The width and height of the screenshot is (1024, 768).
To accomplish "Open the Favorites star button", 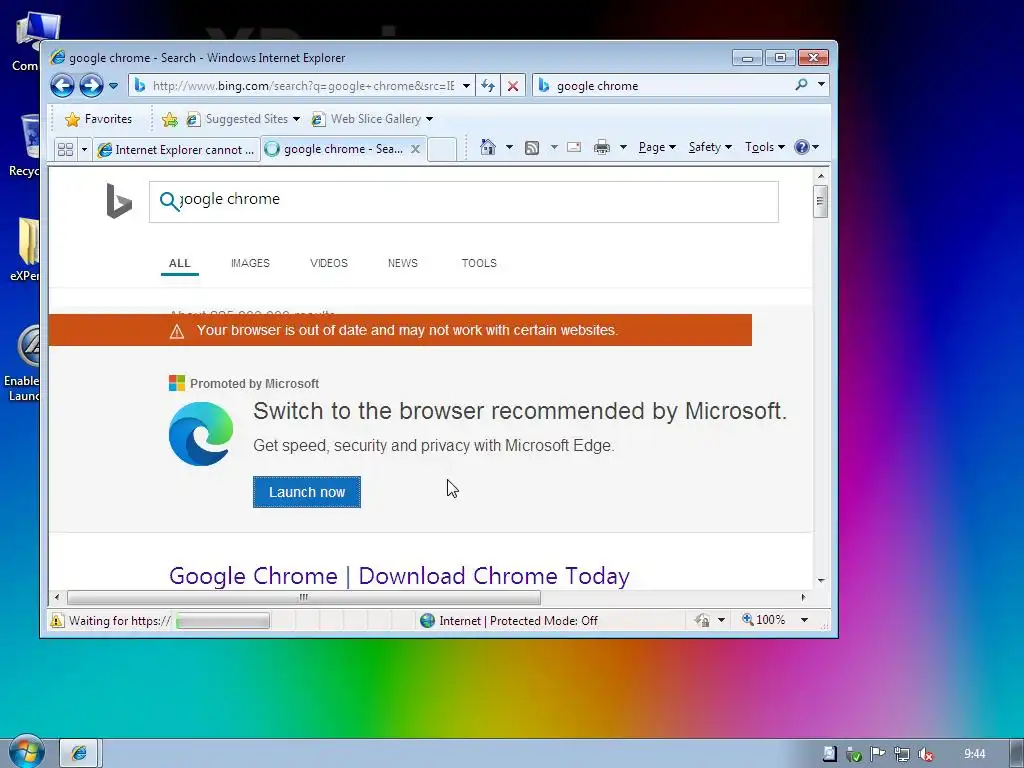I will [x=99, y=119].
